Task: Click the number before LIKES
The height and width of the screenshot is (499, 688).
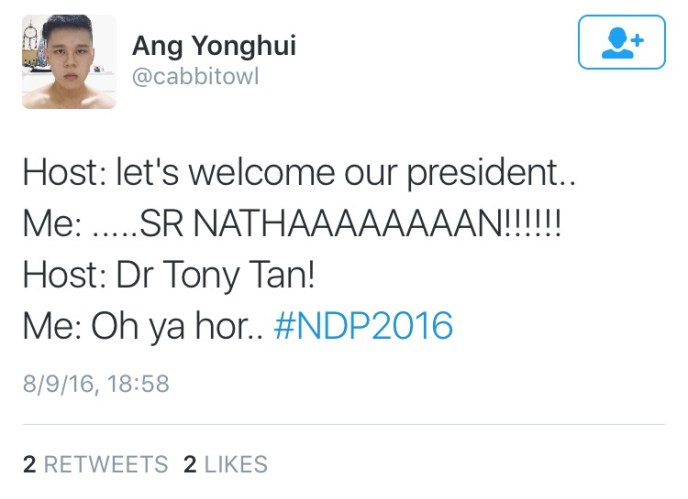Action: pos(190,464)
